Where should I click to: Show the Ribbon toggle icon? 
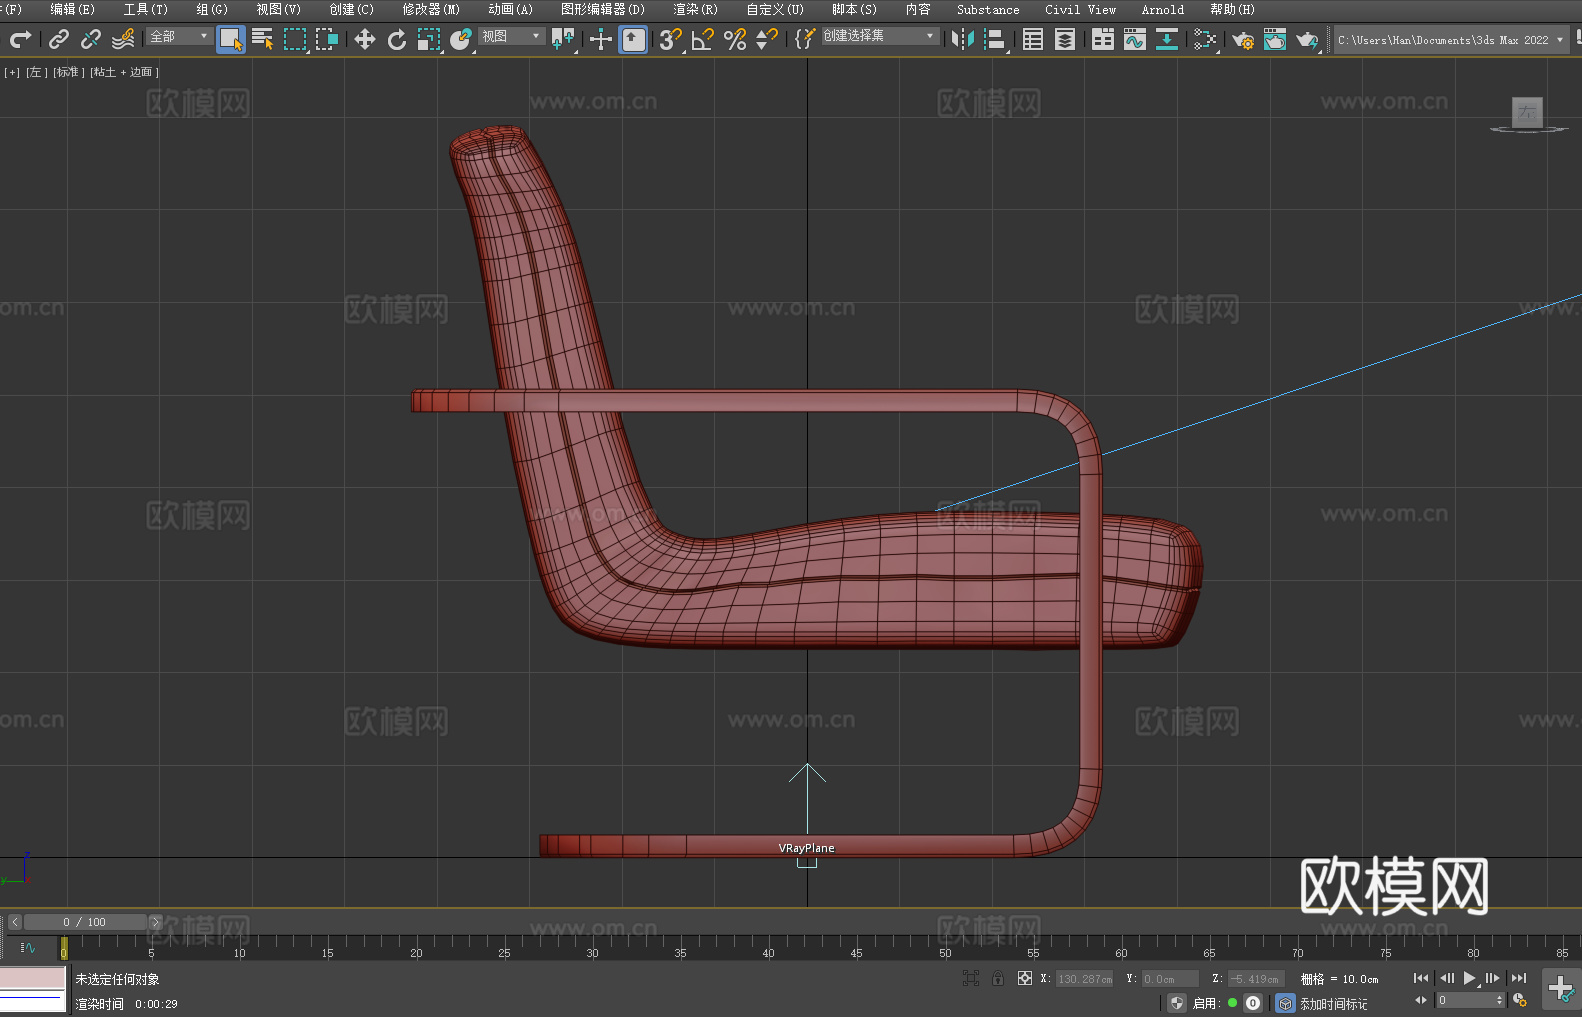[x=1103, y=39]
